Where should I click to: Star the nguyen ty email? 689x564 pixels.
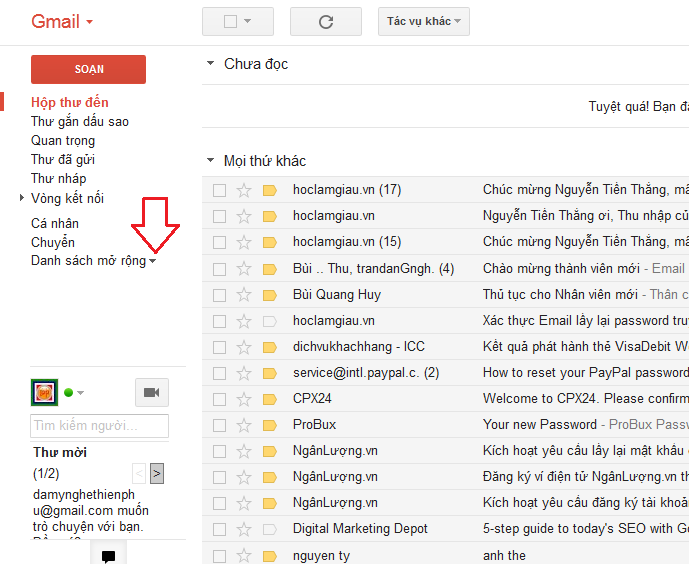point(244,556)
